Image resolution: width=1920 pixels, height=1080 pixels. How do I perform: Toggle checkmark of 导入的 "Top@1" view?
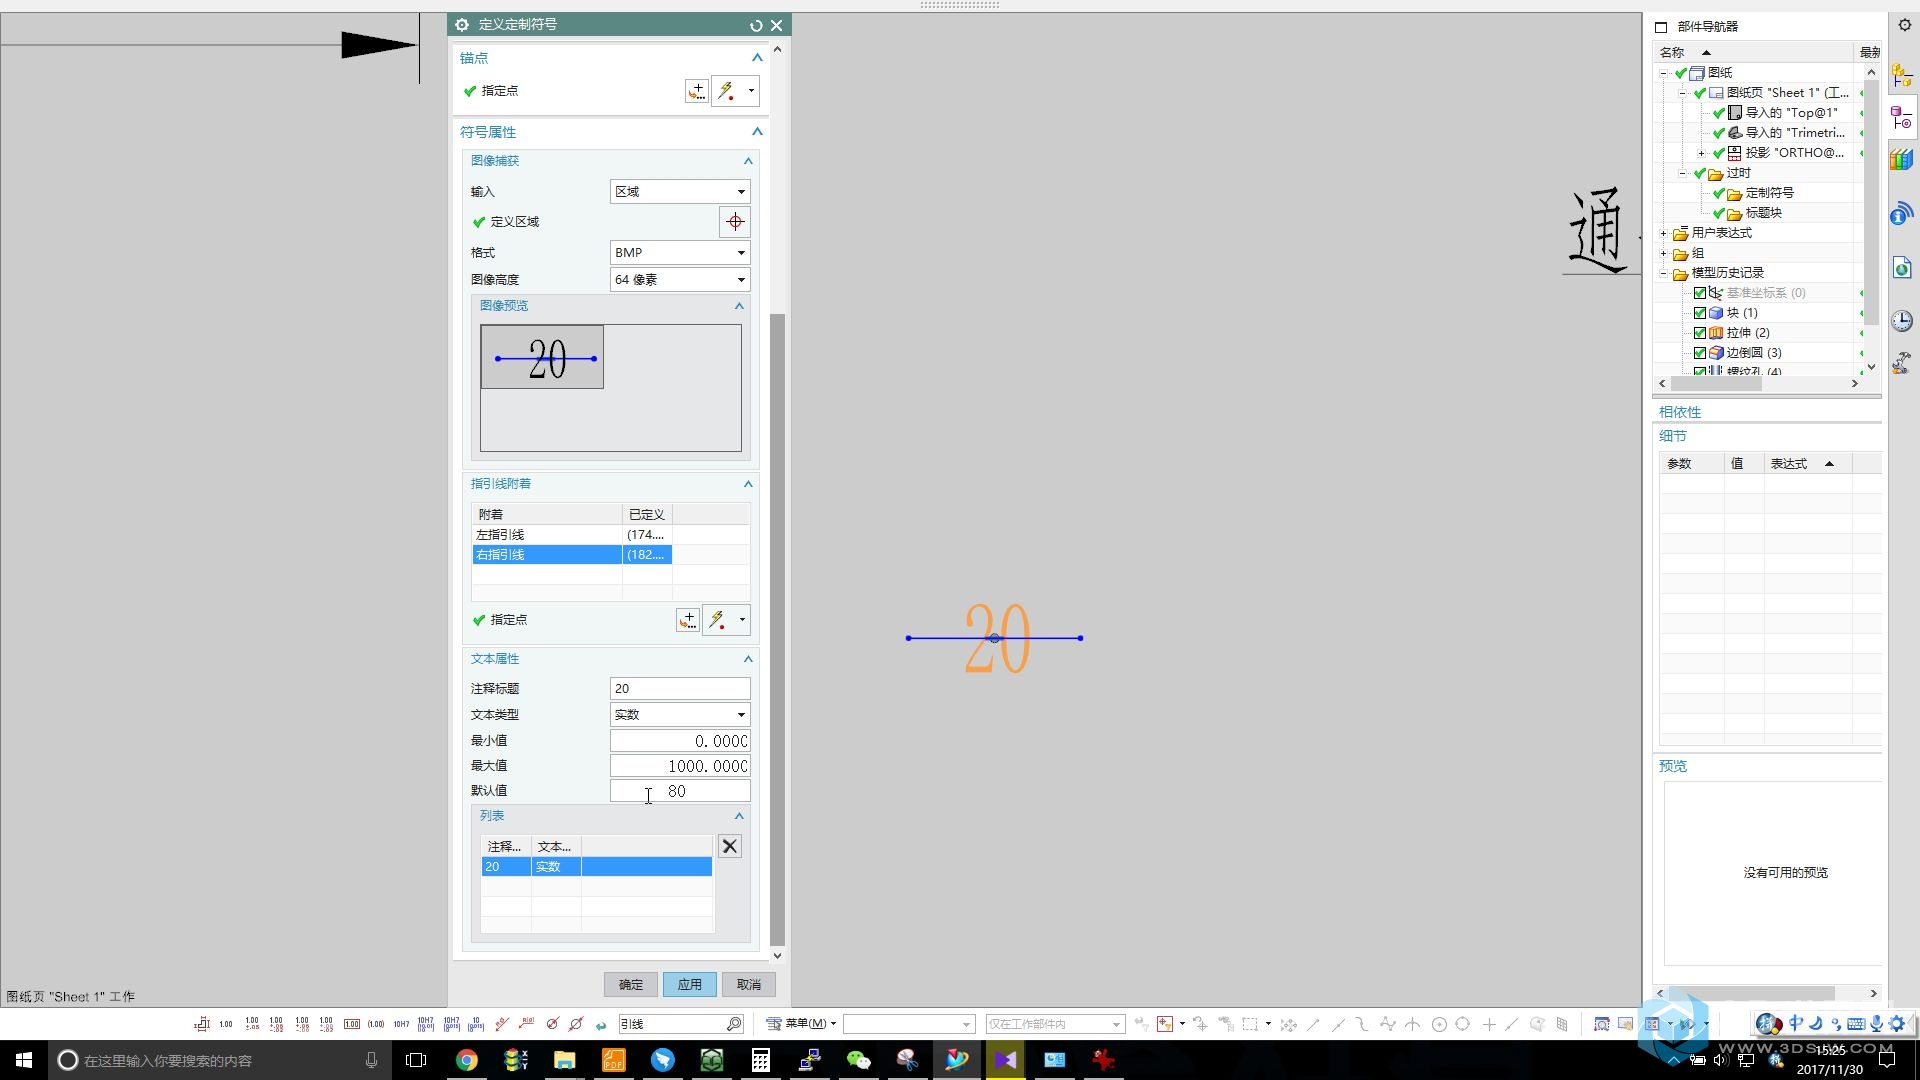(1719, 113)
